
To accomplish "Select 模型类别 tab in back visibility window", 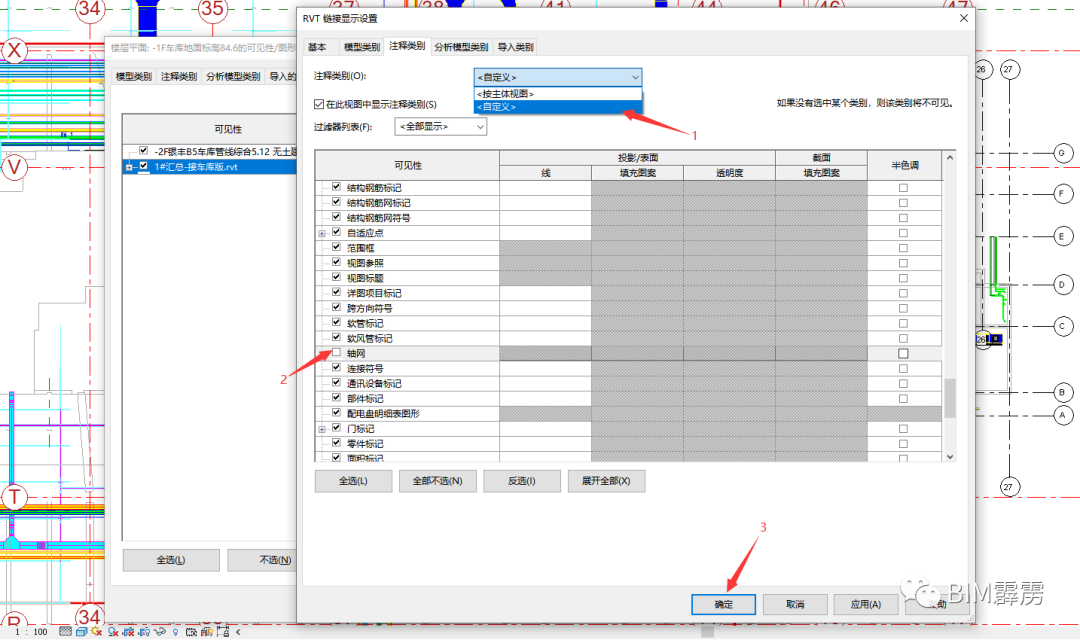I will pyautogui.click(x=134, y=76).
